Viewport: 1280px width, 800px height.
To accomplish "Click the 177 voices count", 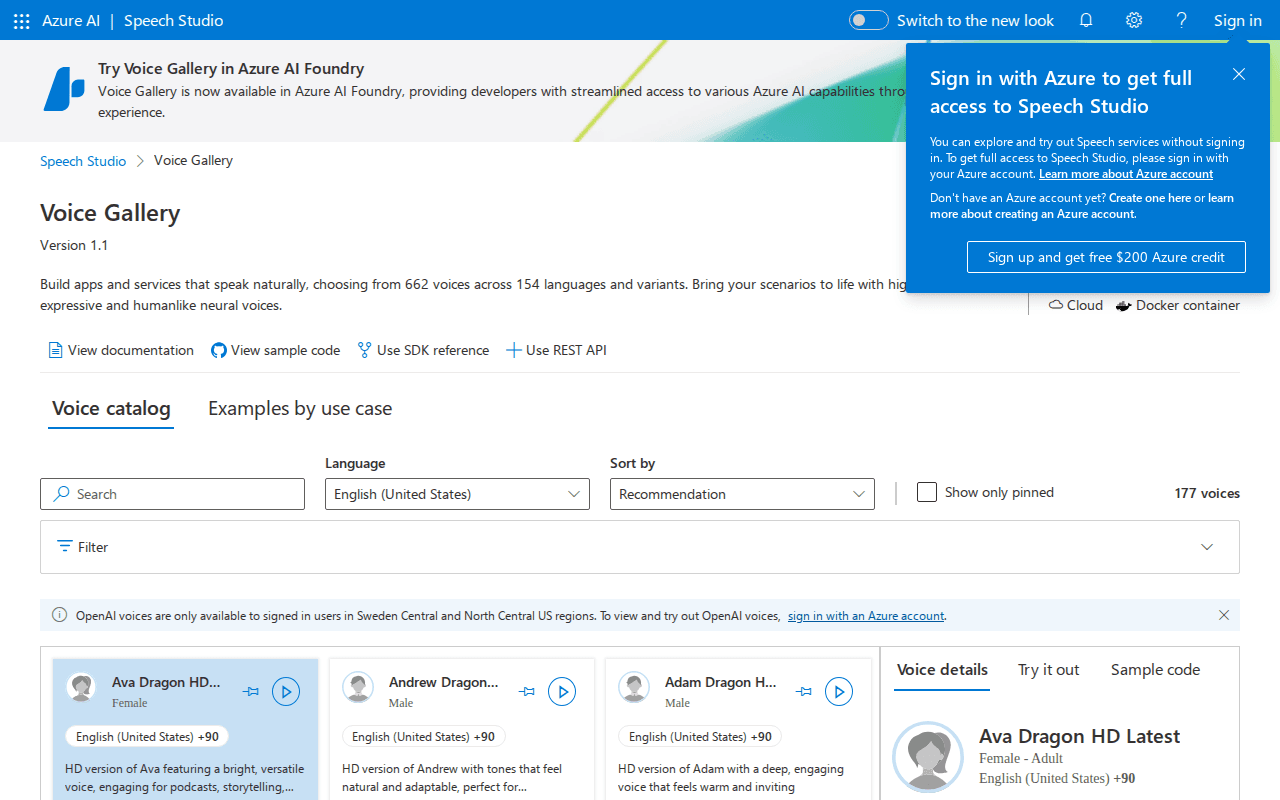I will [x=1207, y=493].
